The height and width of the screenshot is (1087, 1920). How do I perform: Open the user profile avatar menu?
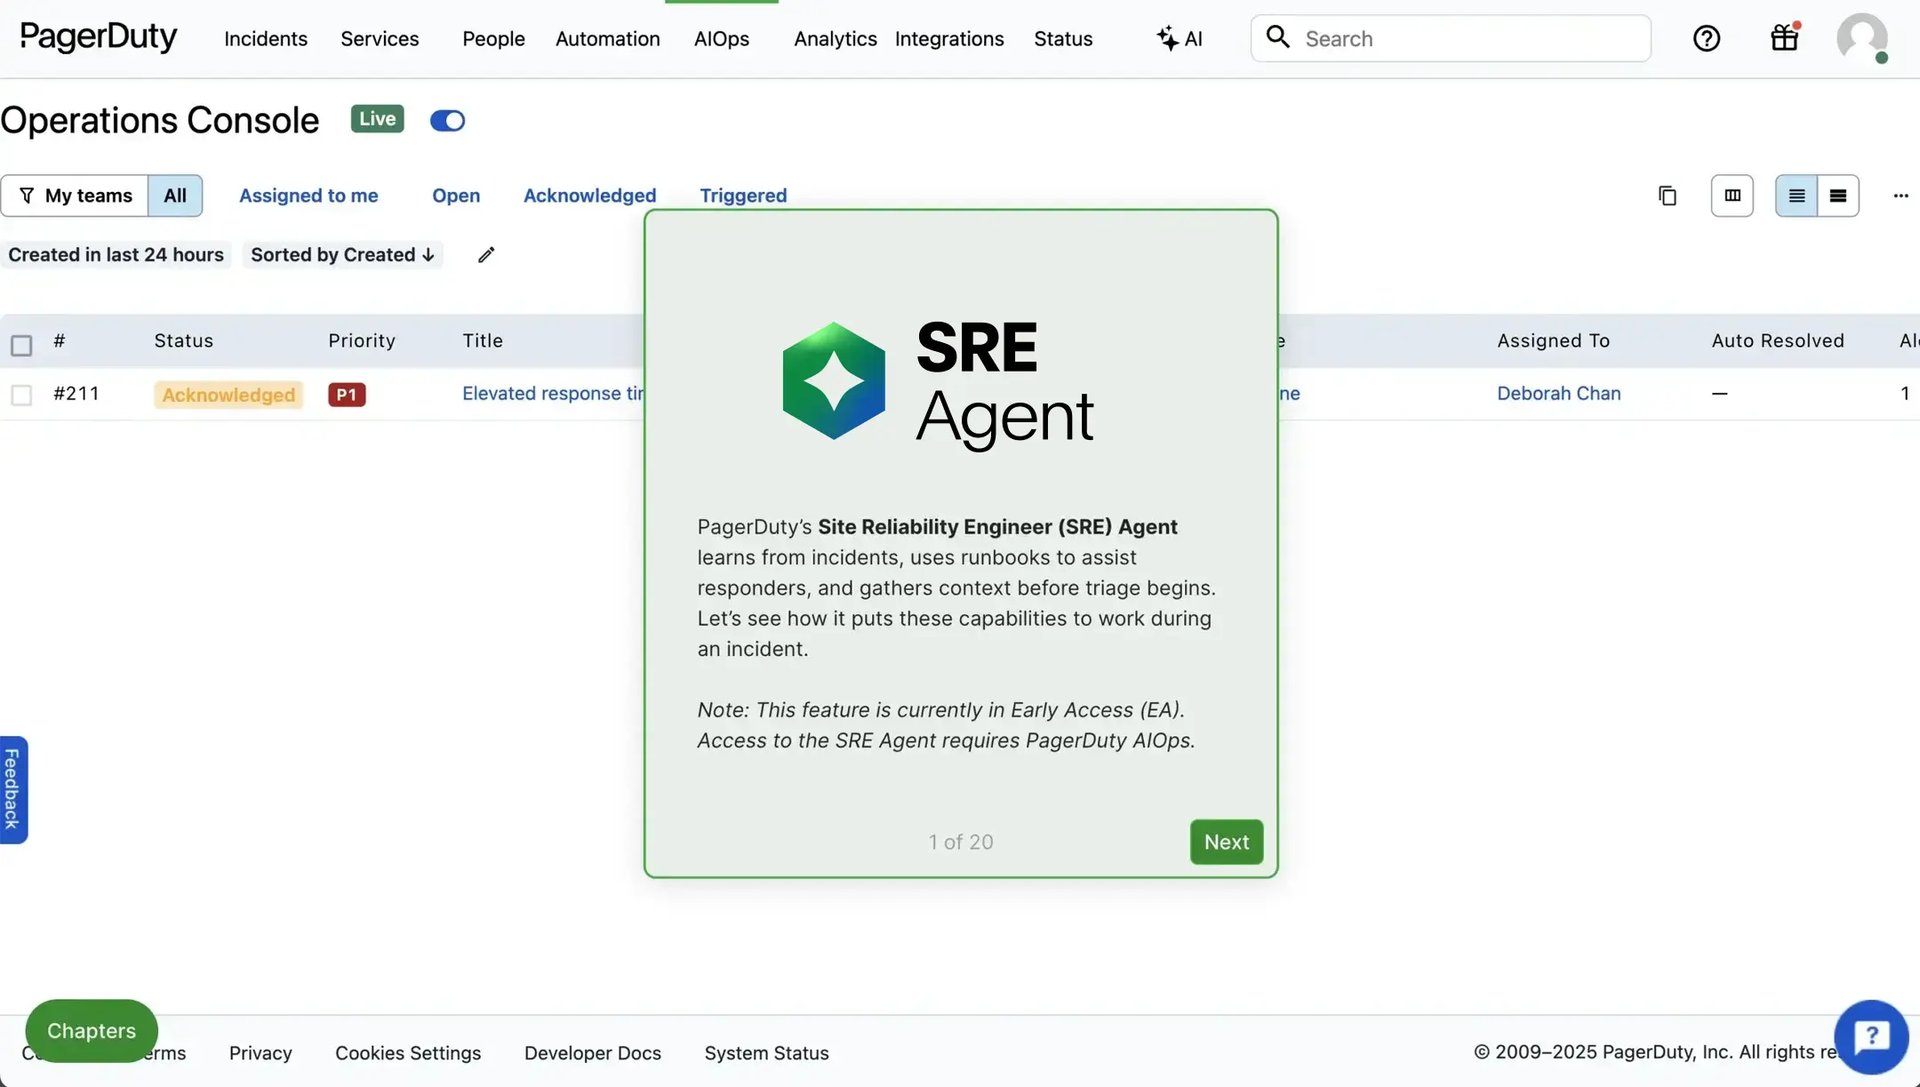click(x=1861, y=40)
